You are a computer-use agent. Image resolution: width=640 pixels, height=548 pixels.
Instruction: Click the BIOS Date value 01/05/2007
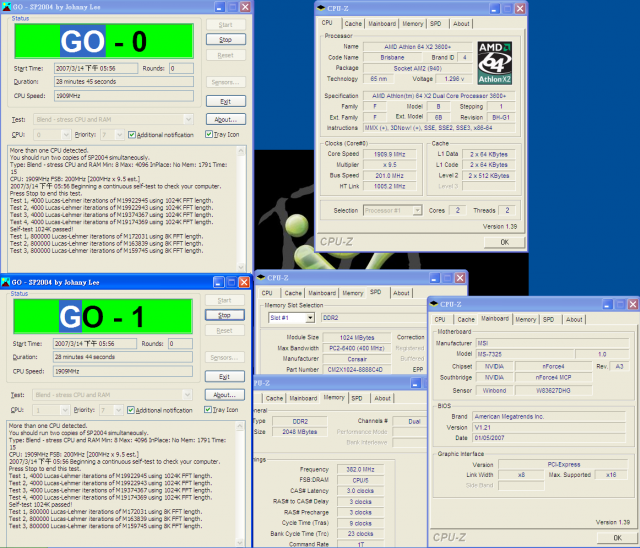(549, 438)
